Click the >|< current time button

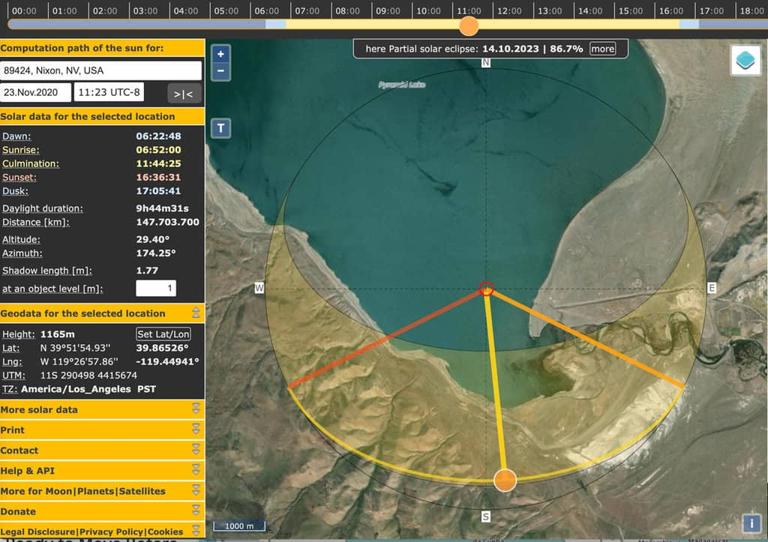click(183, 94)
